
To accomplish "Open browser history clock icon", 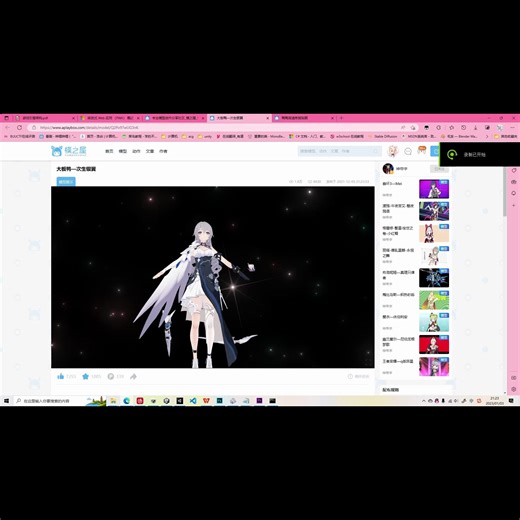I will [x=463, y=127].
